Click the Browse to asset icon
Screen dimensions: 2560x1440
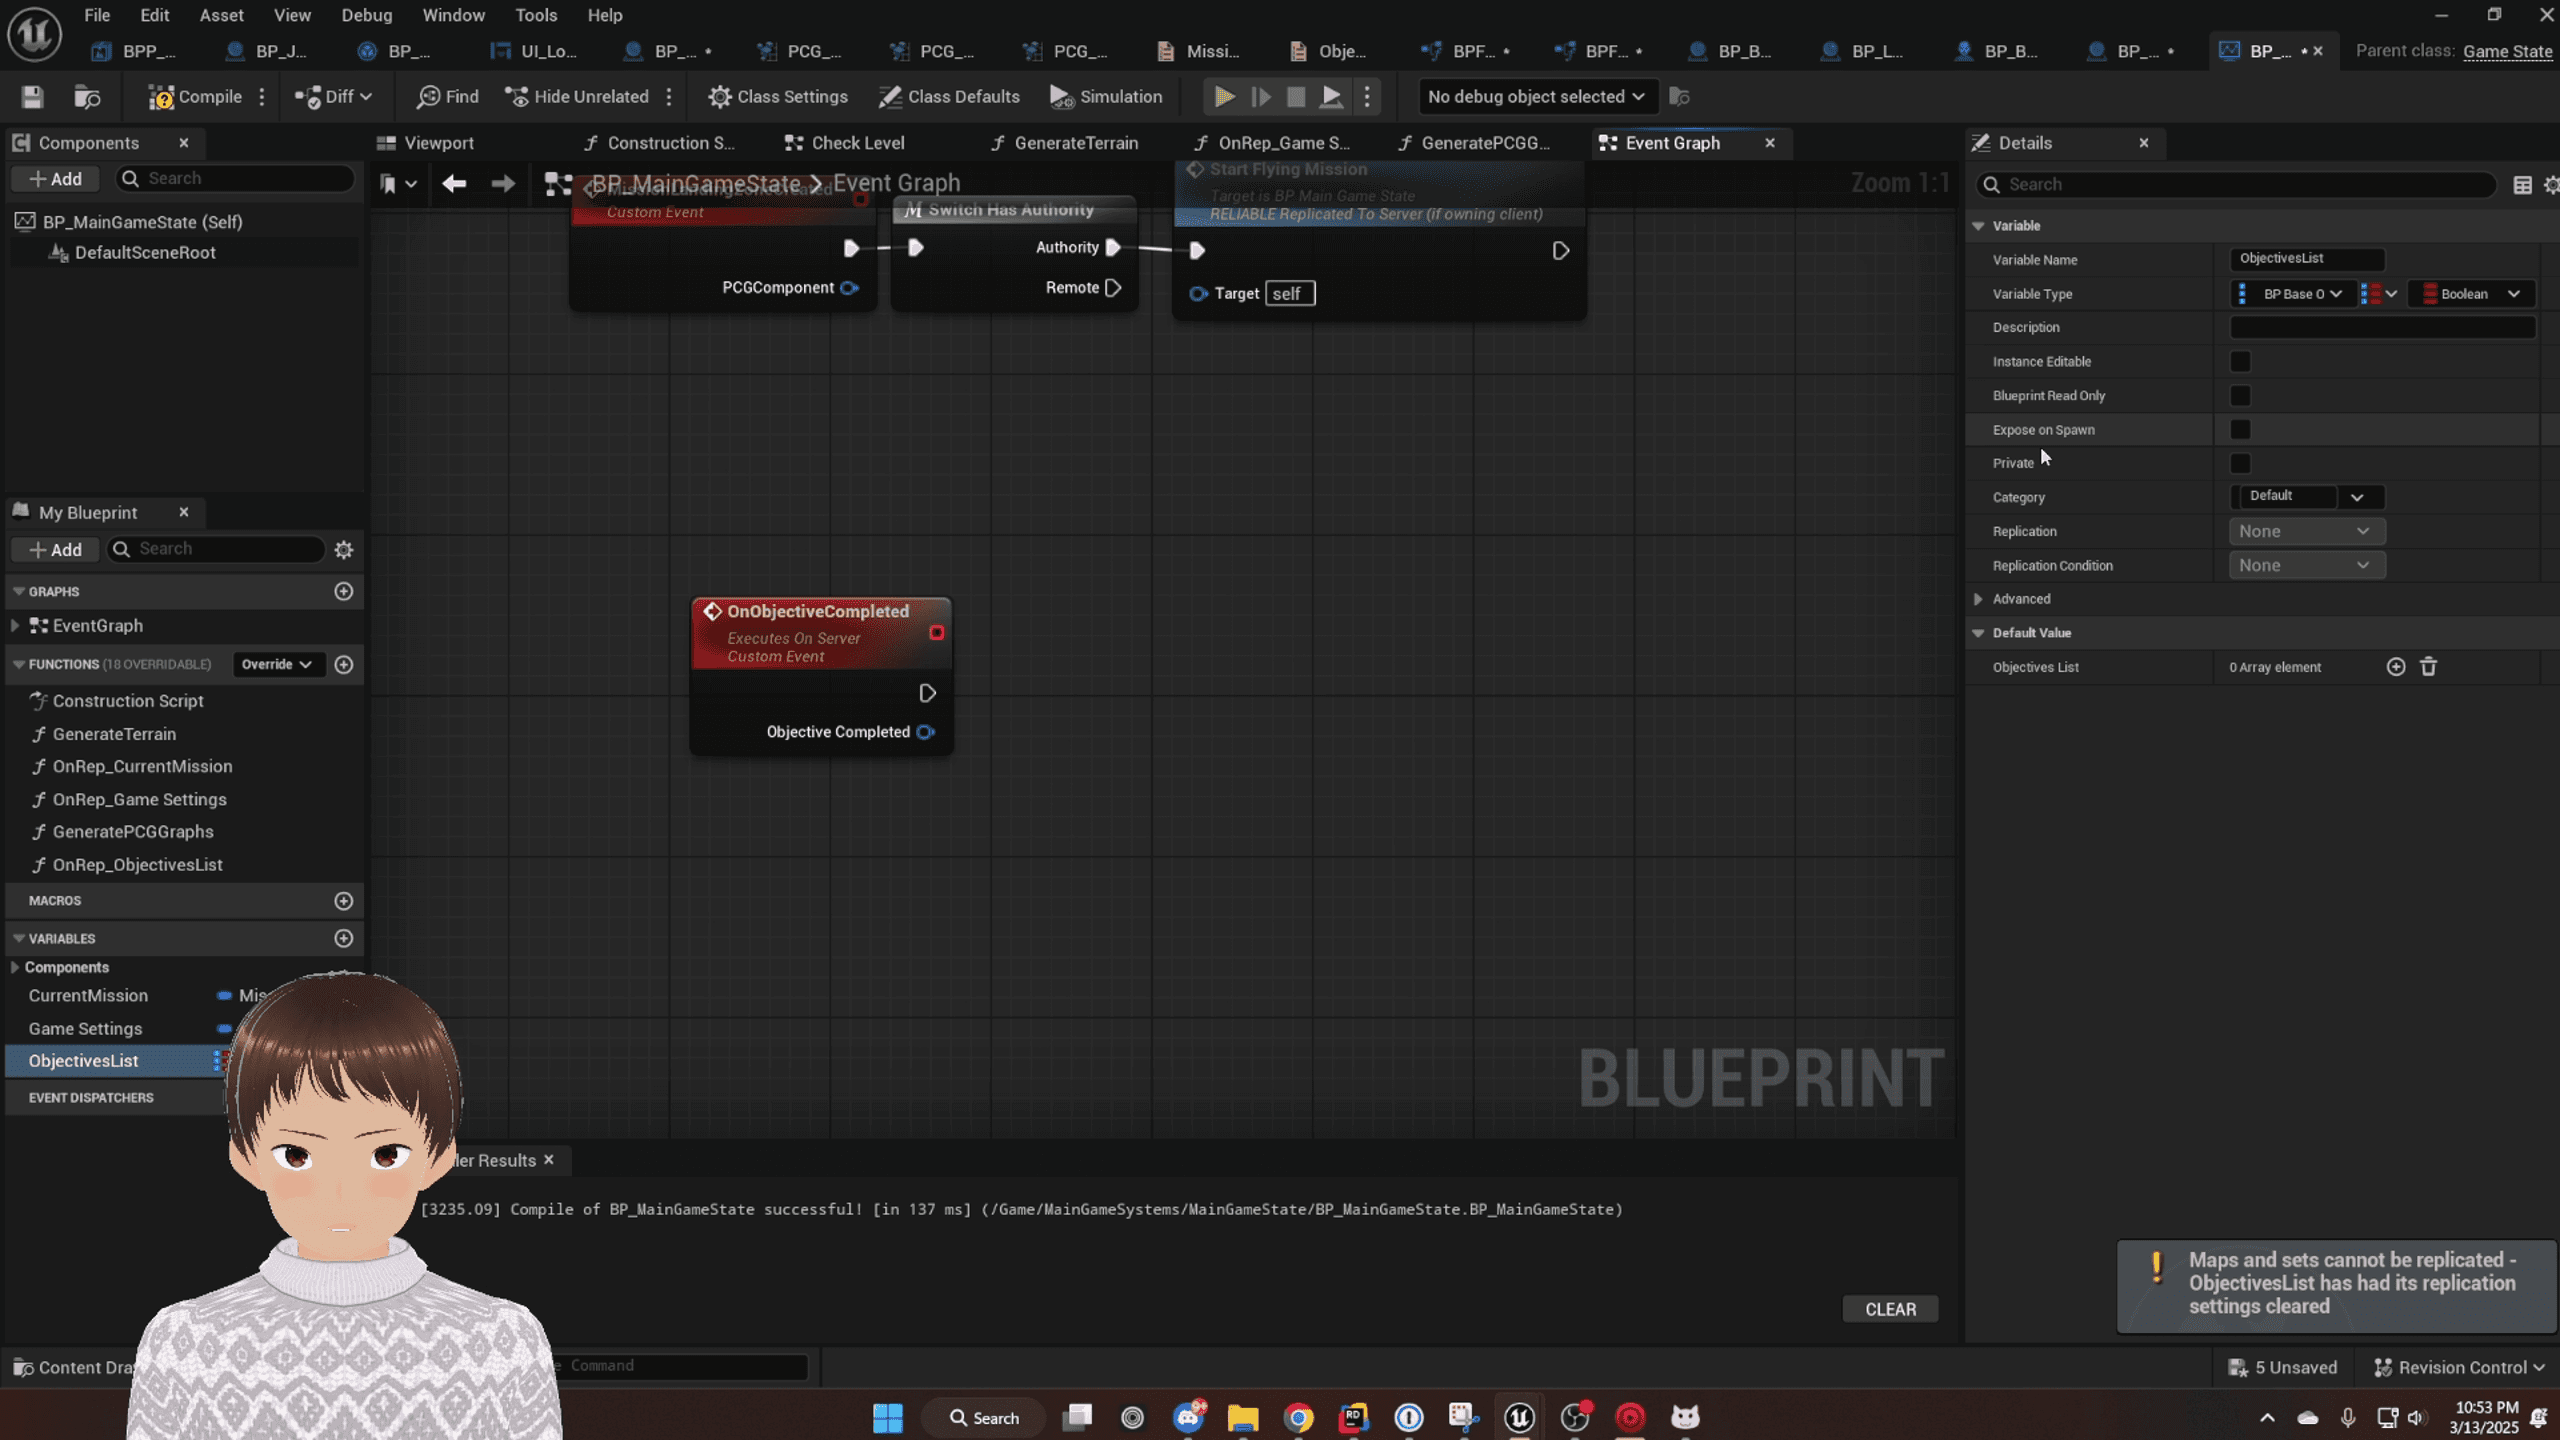pos(87,97)
